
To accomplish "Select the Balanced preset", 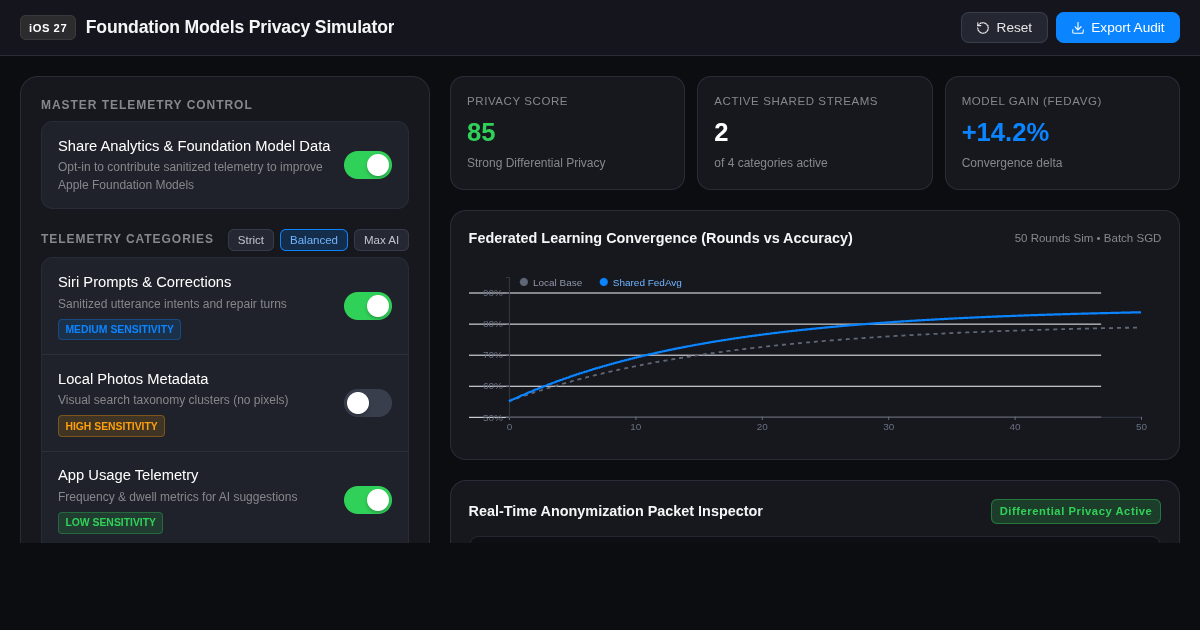I will (314, 240).
